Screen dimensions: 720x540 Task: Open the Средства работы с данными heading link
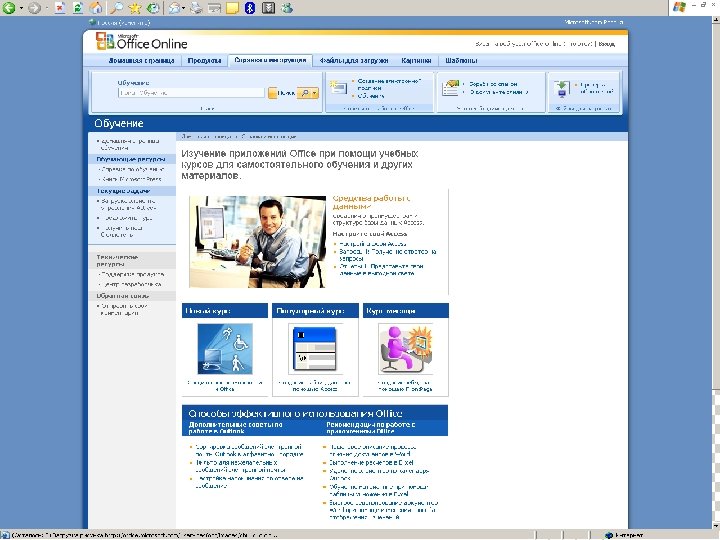point(371,202)
